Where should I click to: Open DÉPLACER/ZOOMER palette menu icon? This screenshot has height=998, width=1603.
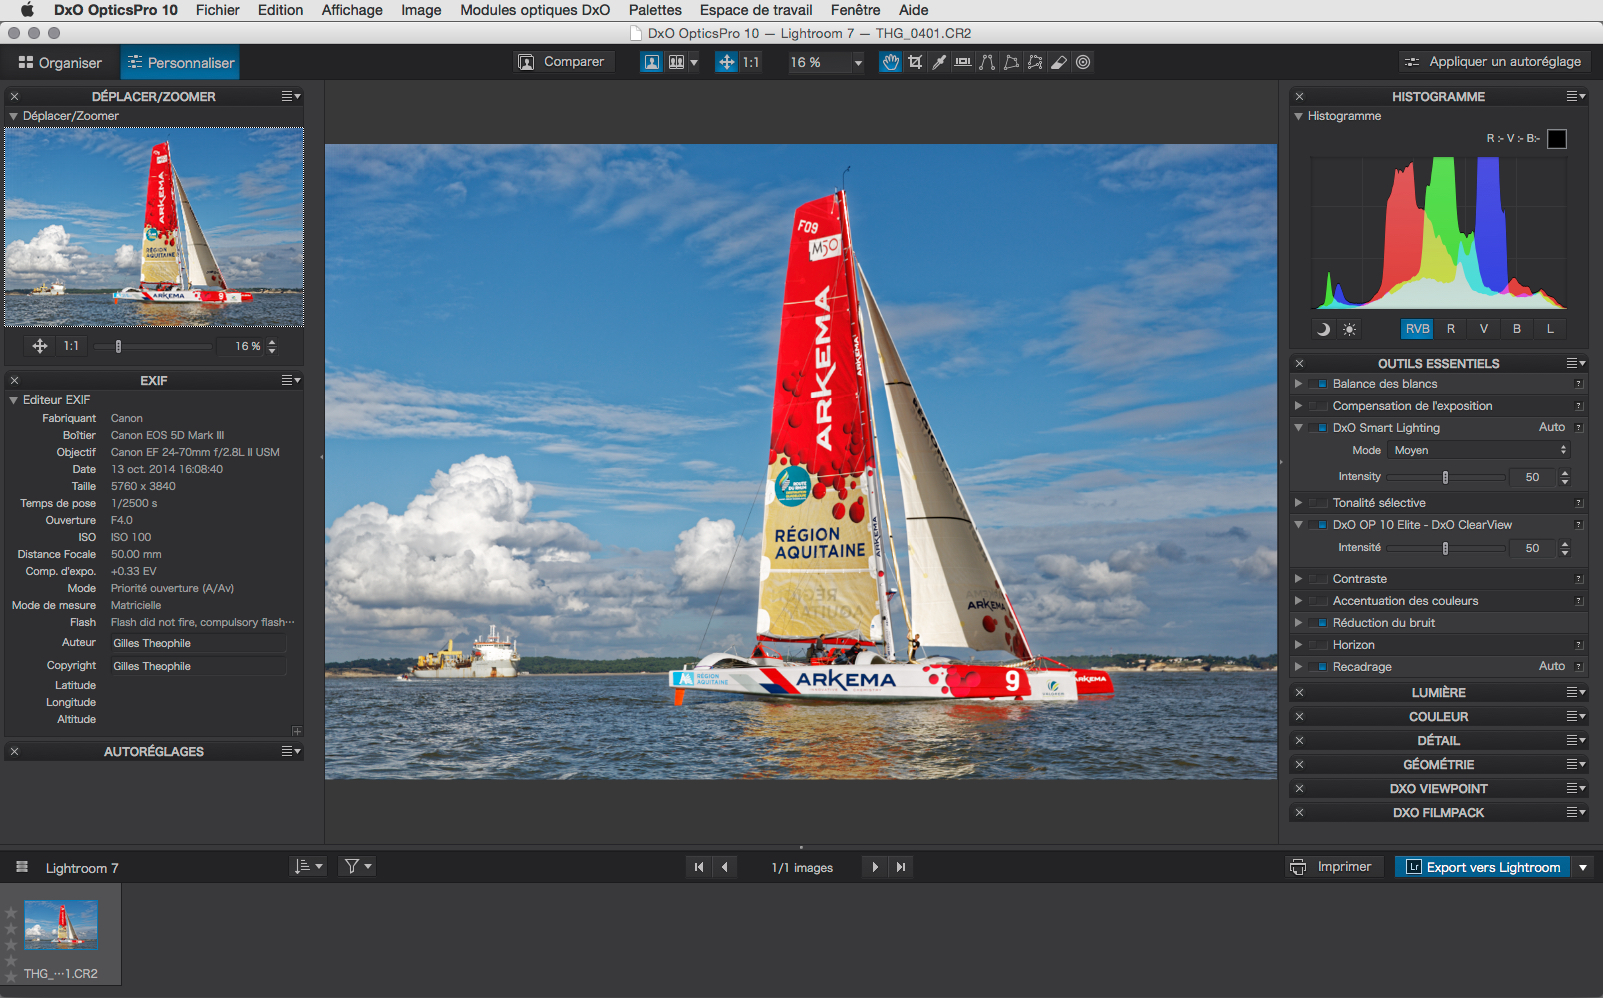(291, 96)
